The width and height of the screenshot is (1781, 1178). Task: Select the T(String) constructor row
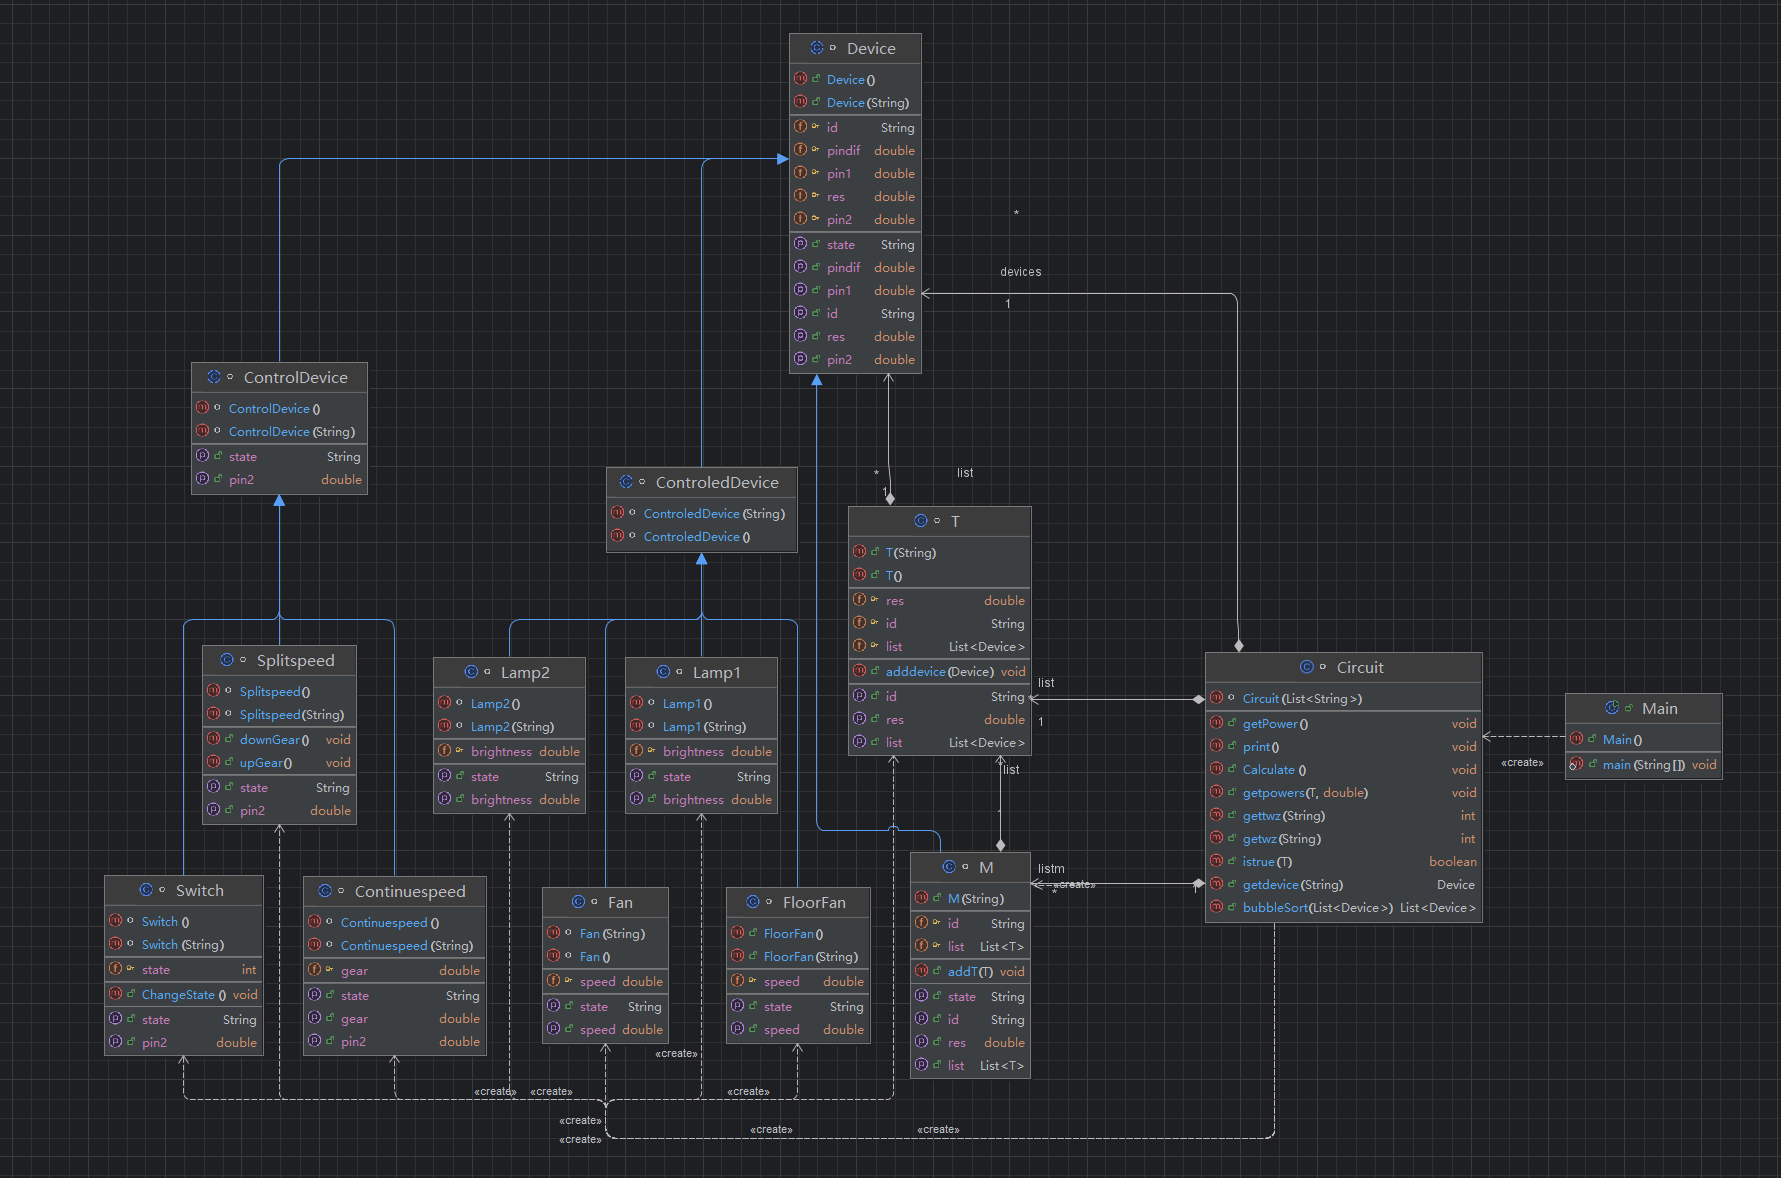point(939,552)
